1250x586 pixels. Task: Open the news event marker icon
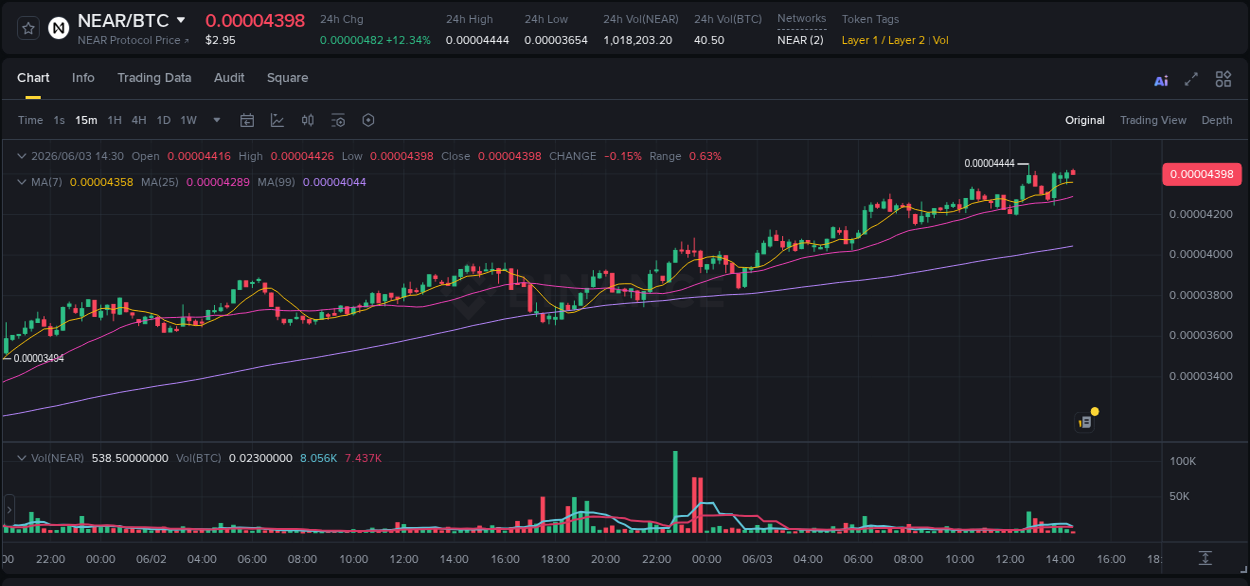point(1085,421)
